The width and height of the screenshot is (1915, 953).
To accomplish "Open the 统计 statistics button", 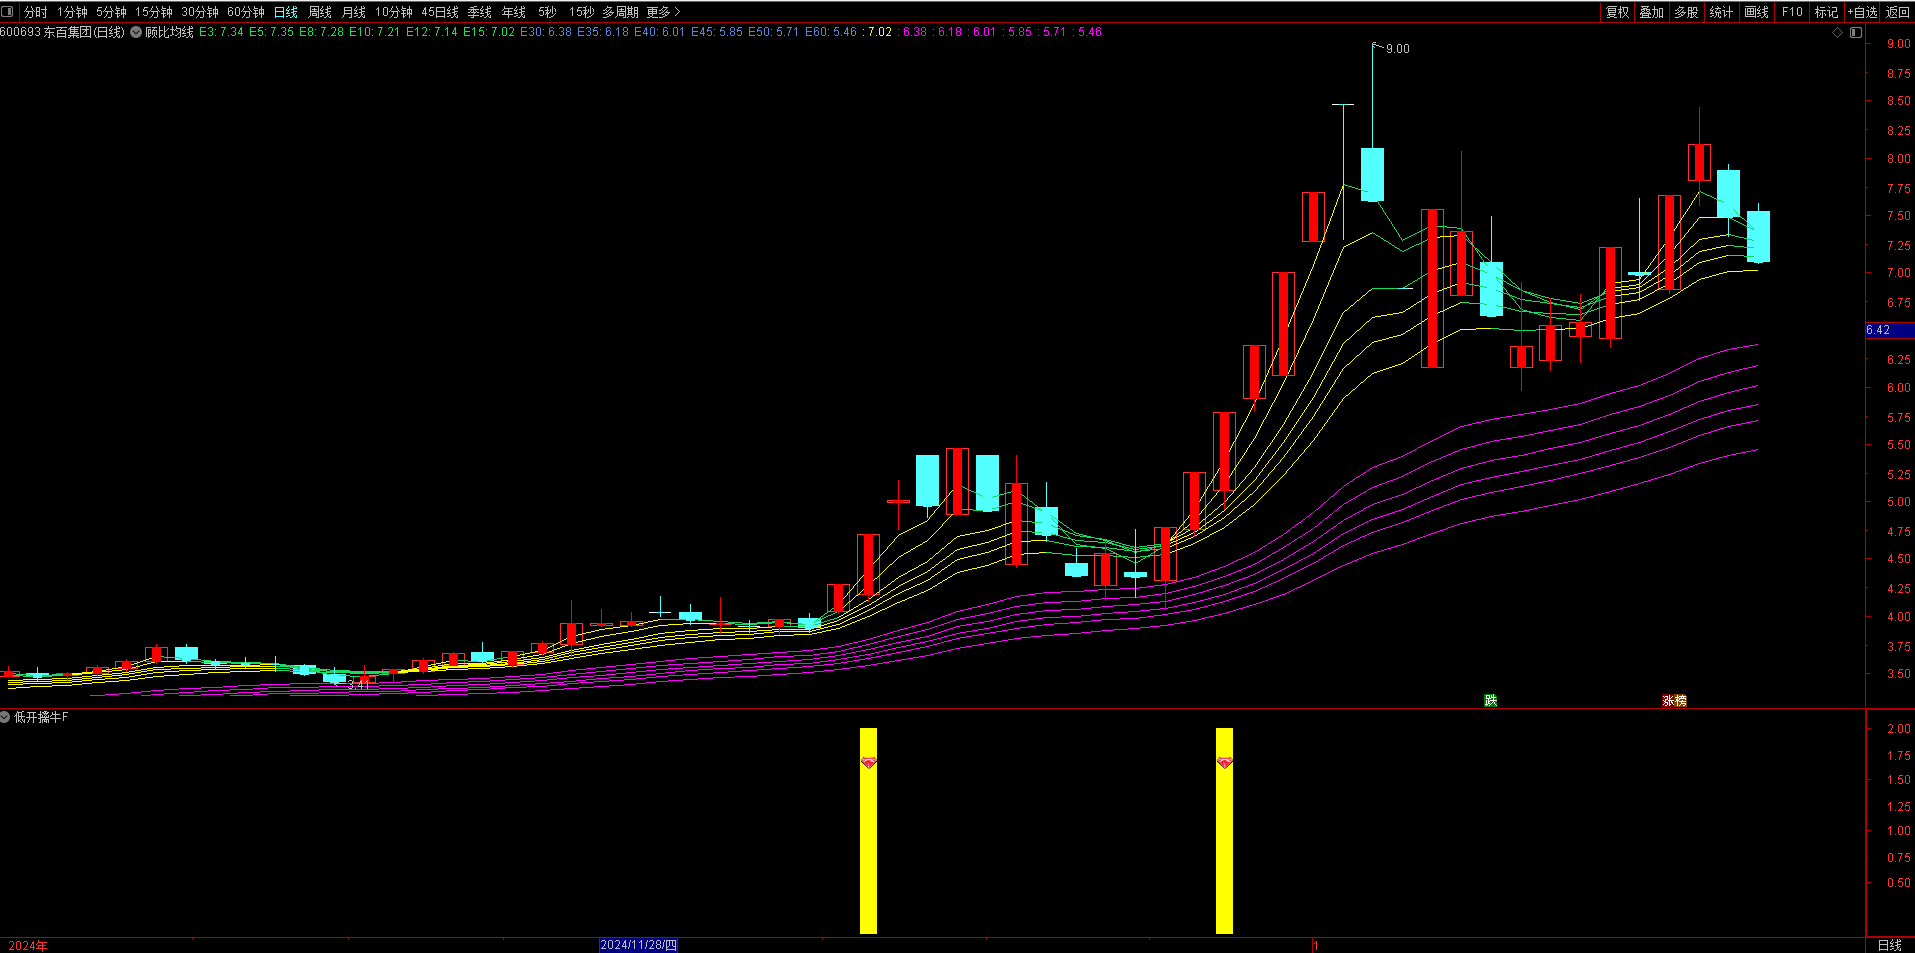I will pyautogui.click(x=1721, y=12).
